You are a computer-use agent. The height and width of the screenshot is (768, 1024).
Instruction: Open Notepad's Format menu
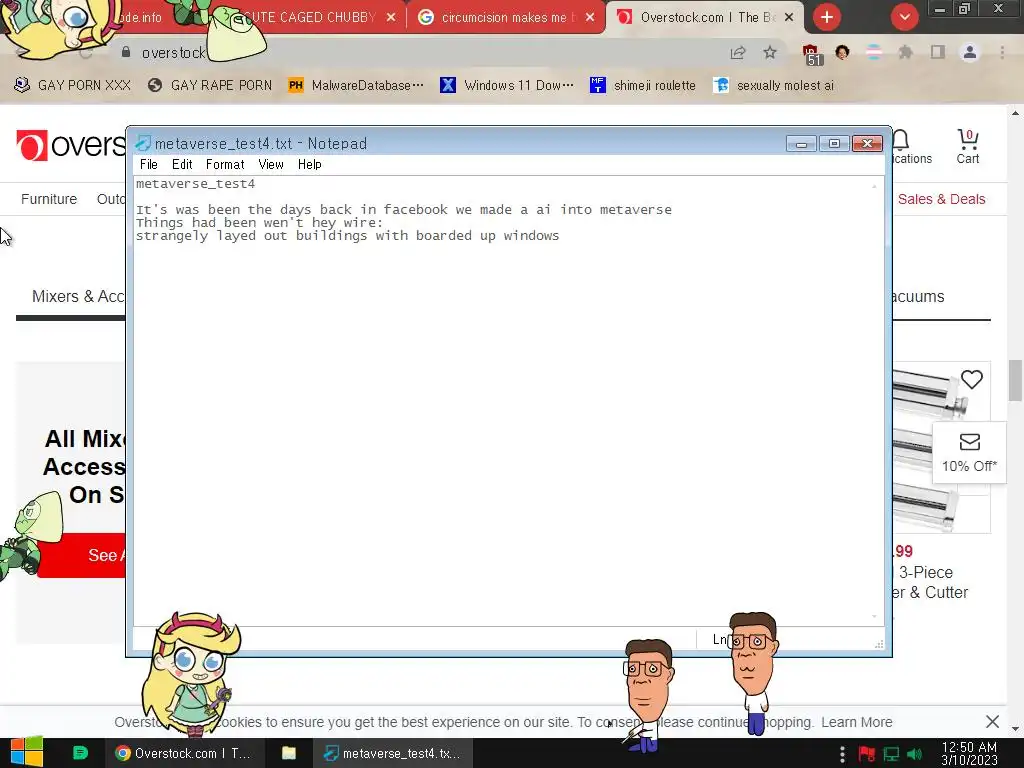pyautogui.click(x=225, y=165)
